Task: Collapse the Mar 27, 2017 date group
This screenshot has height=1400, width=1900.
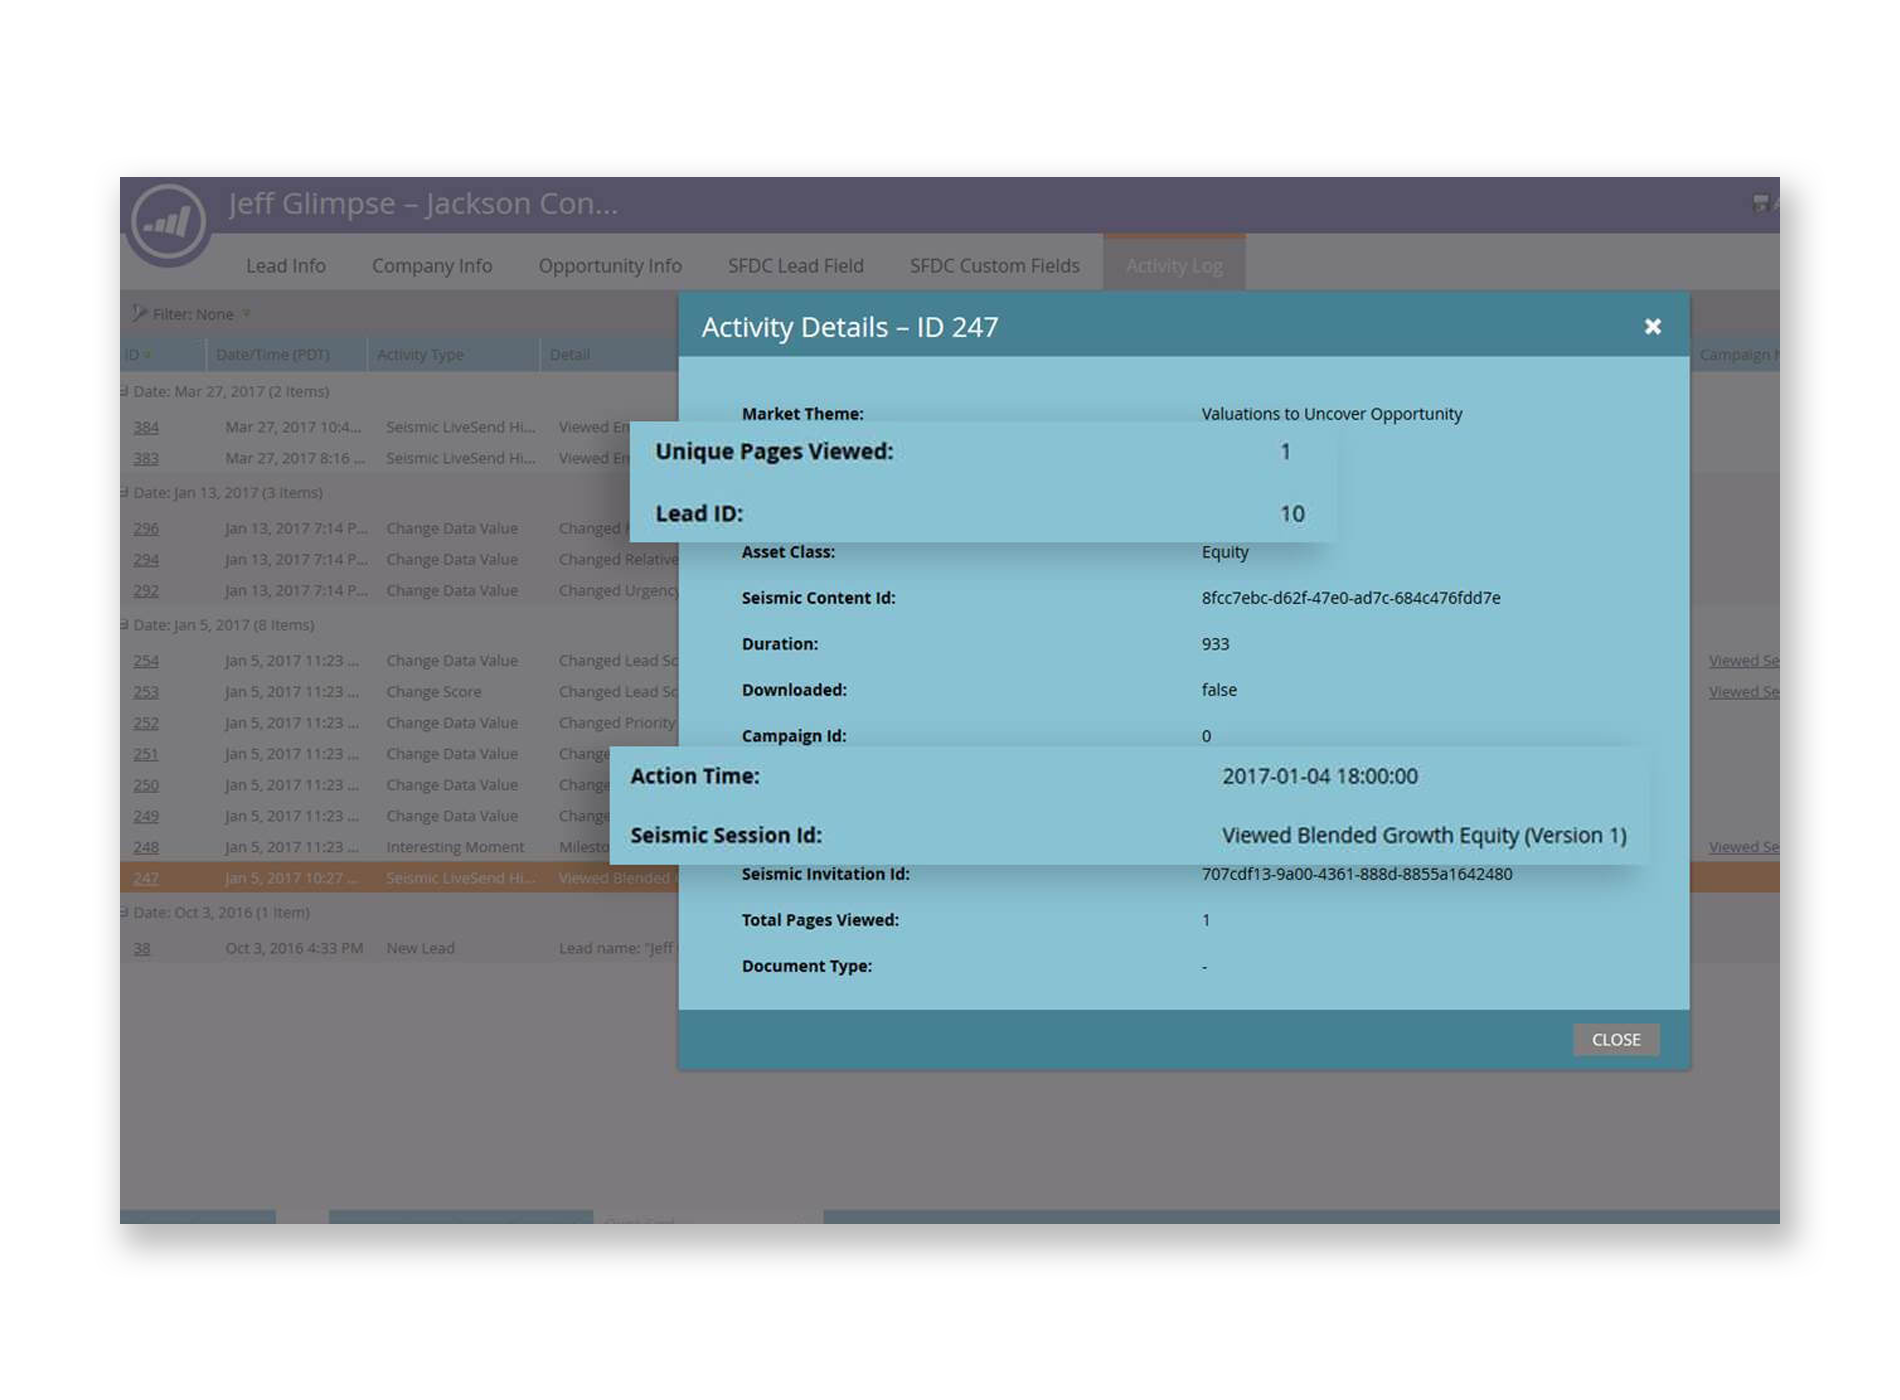Action: (125, 391)
